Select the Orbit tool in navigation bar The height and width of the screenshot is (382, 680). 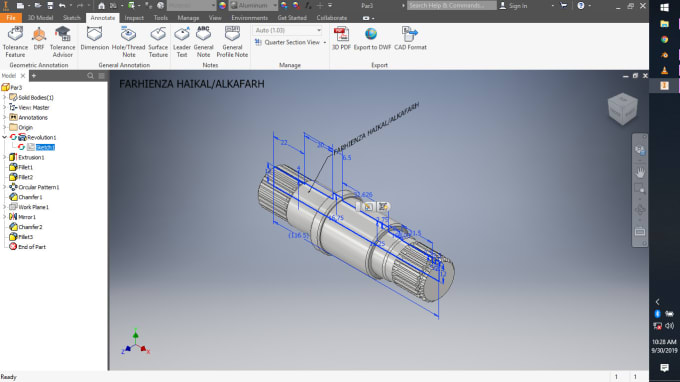coord(640,210)
